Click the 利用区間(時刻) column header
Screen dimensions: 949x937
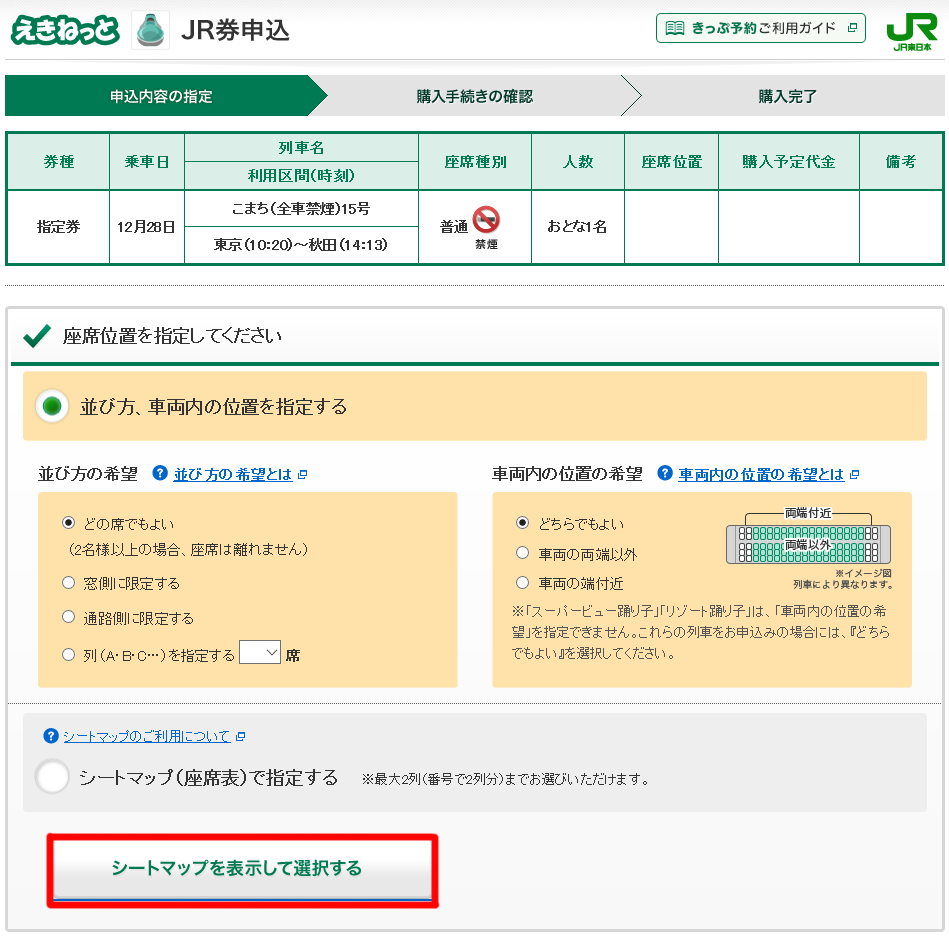(x=301, y=176)
